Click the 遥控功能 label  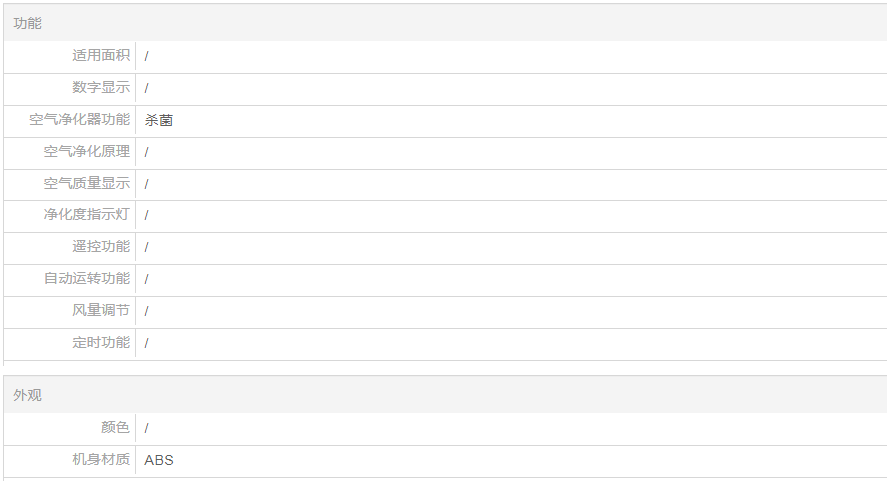click(101, 247)
